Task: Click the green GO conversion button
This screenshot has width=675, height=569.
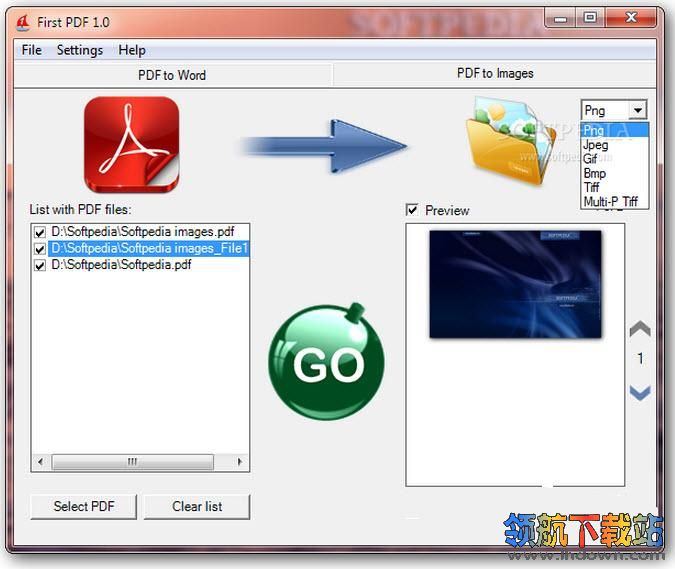Action: point(326,362)
